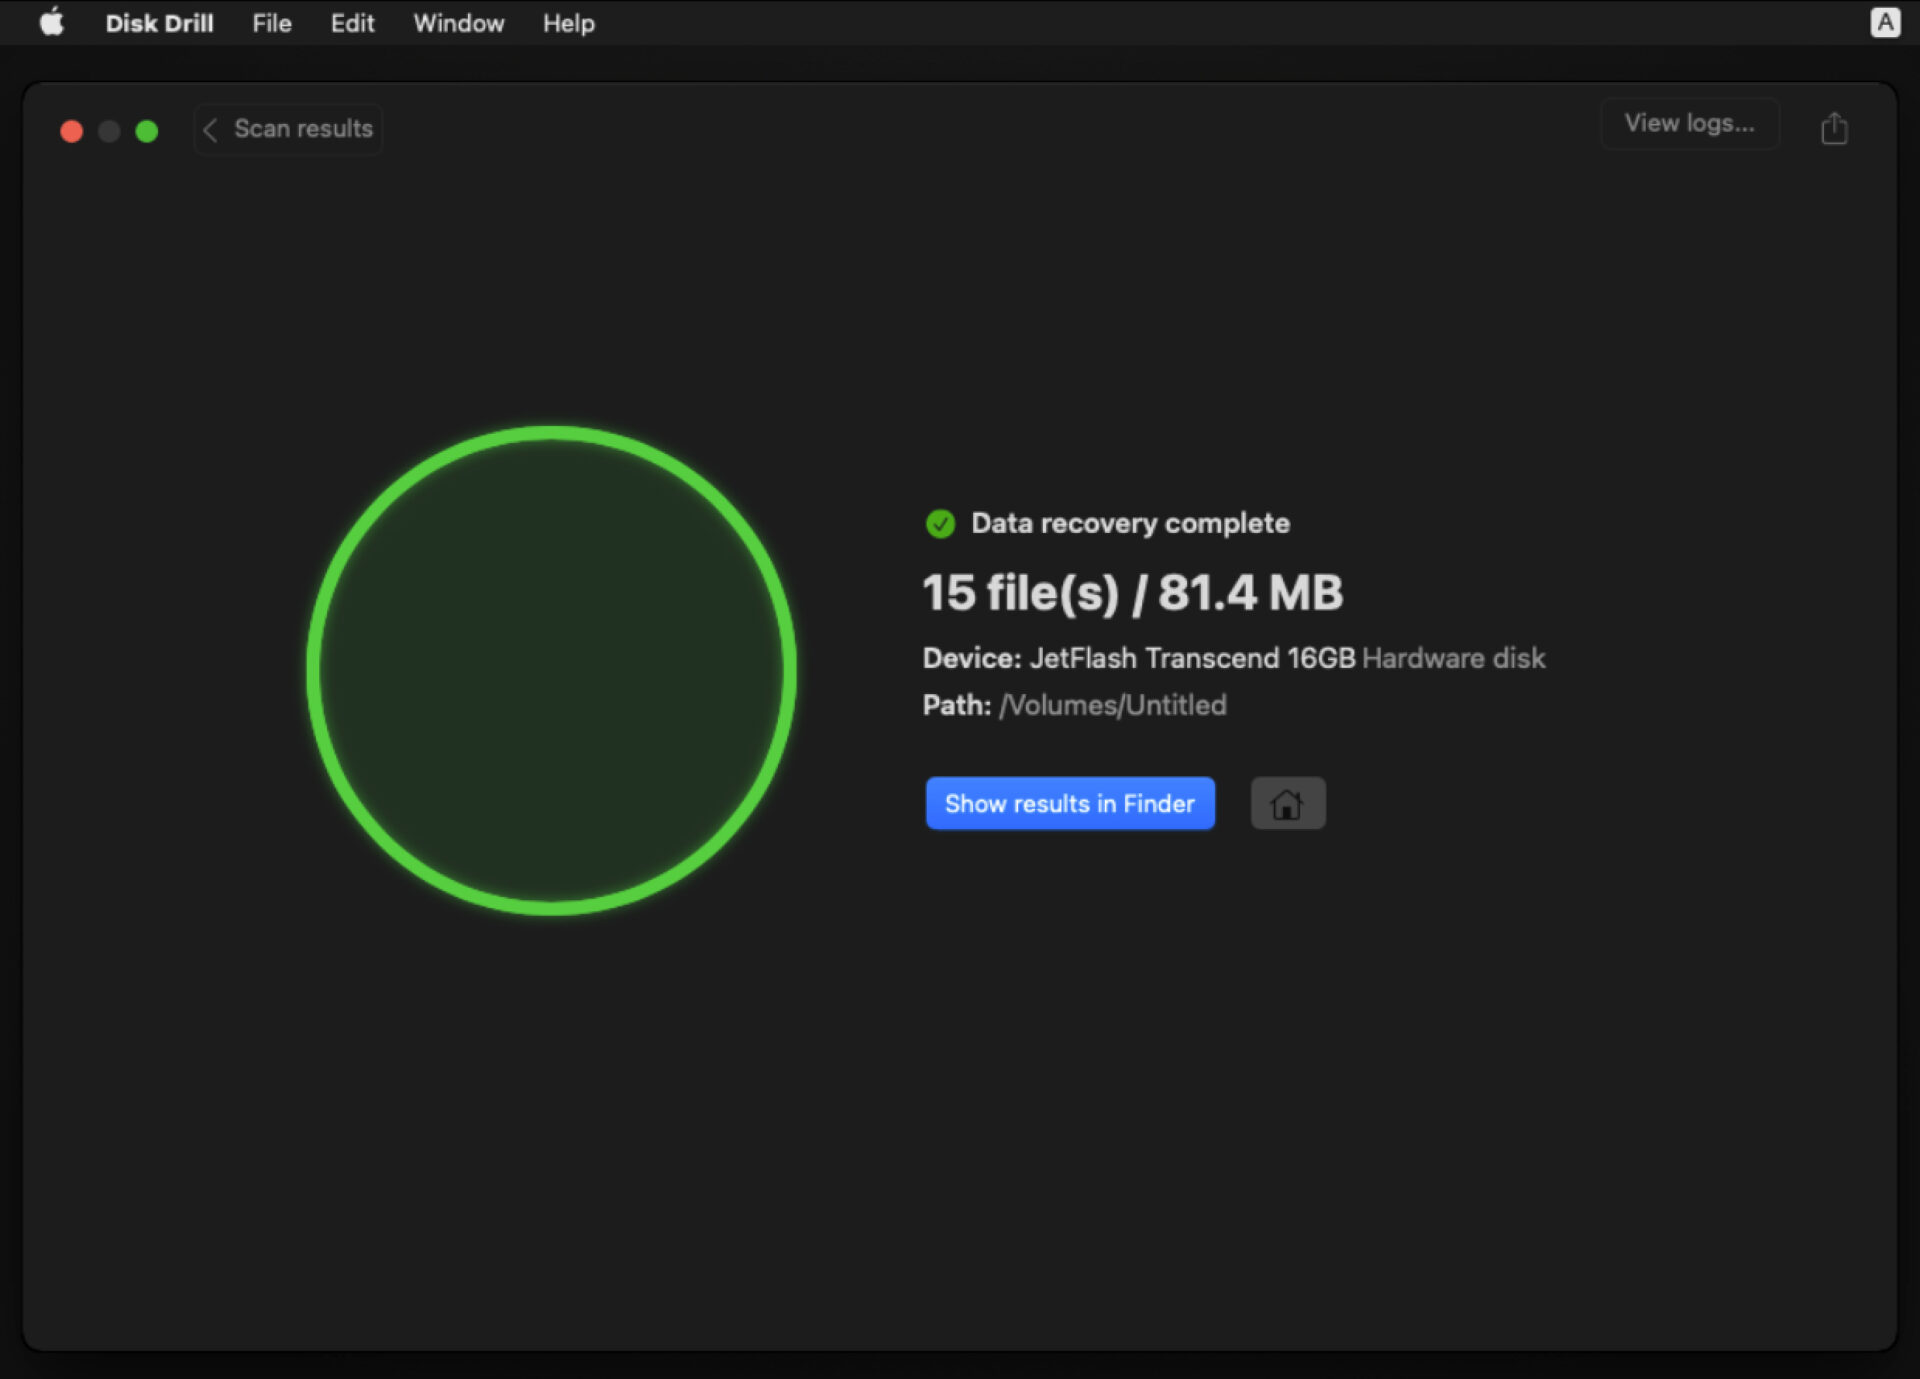Go back to Scan results
1920x1379 pixels.
coord(302,129)
